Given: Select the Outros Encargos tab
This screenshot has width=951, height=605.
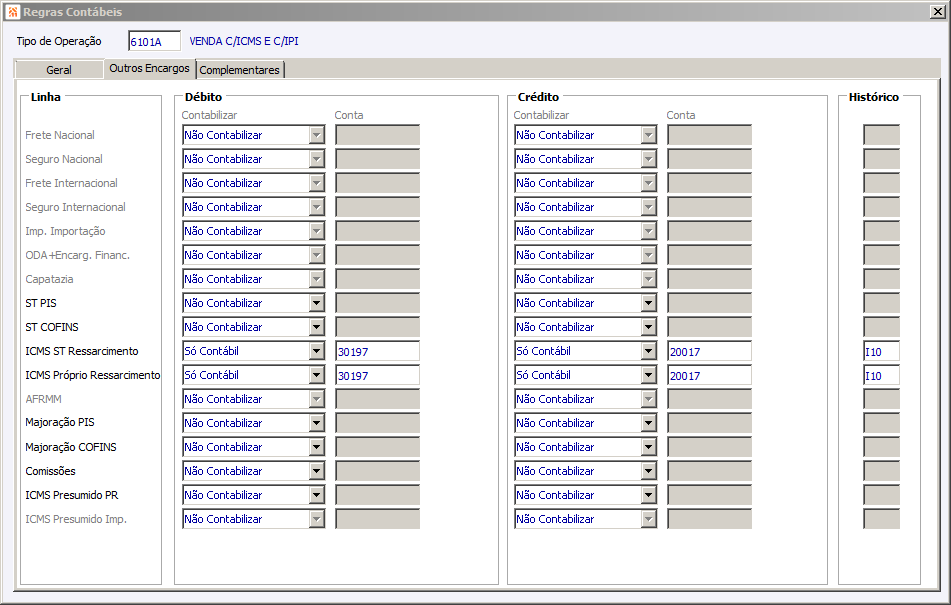Looking at the screenshot, I should pyautogui.click(x=149, y=69).
